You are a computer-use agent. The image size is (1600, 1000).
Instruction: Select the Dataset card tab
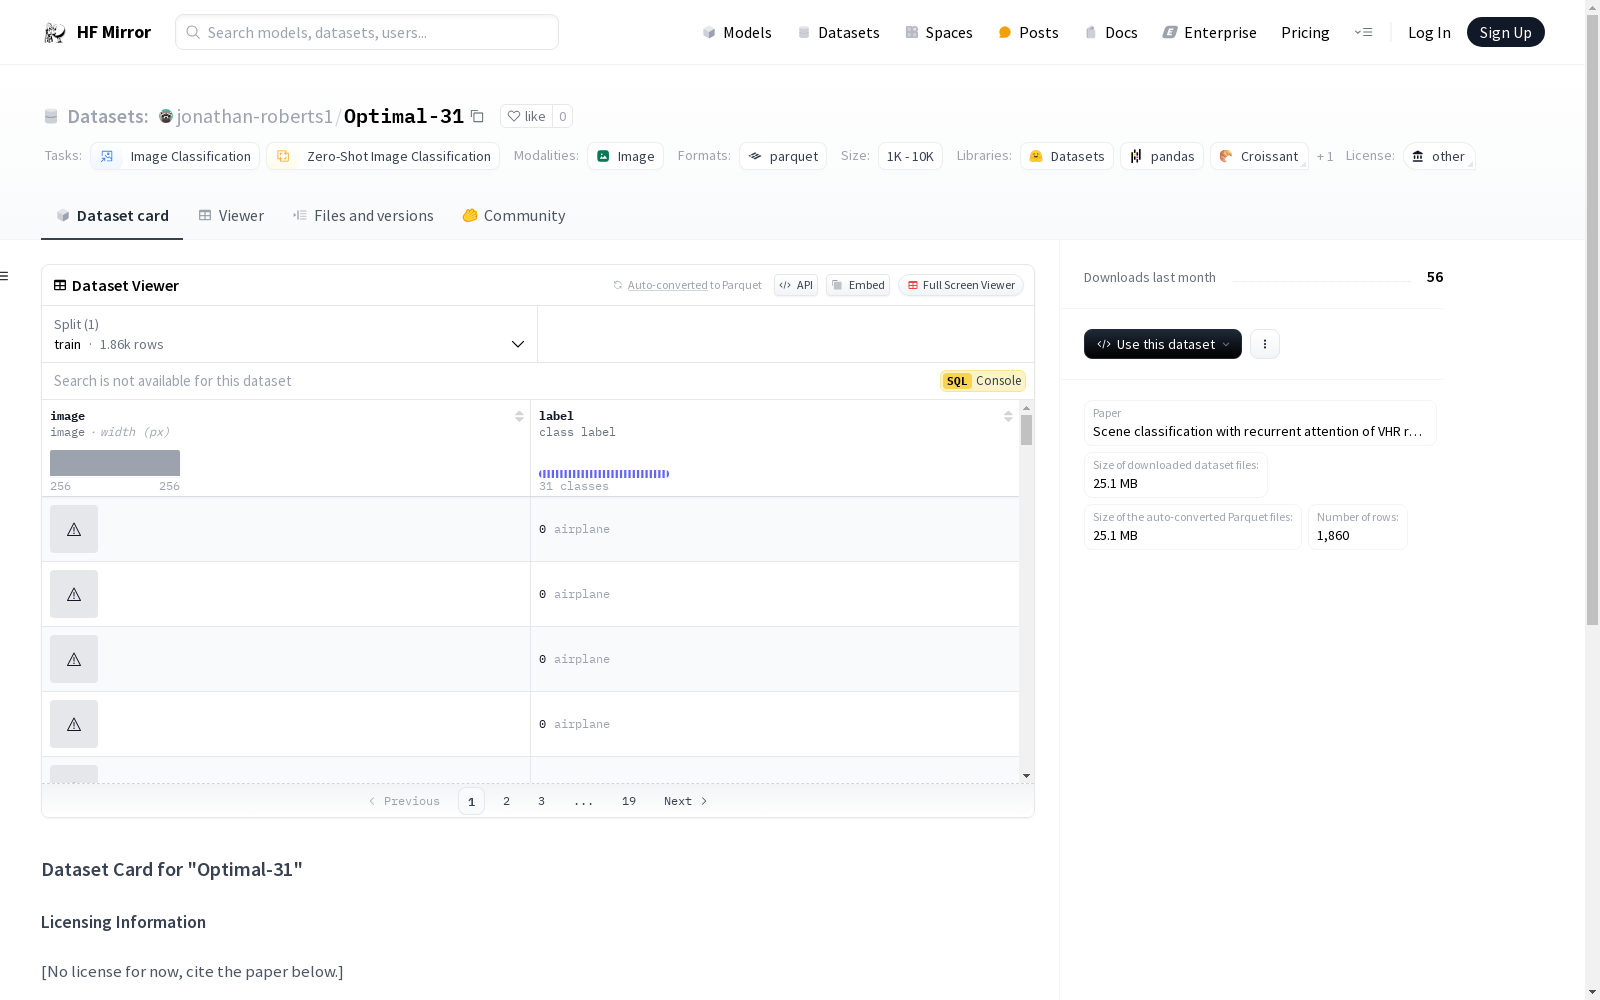[x=112, y=215]
